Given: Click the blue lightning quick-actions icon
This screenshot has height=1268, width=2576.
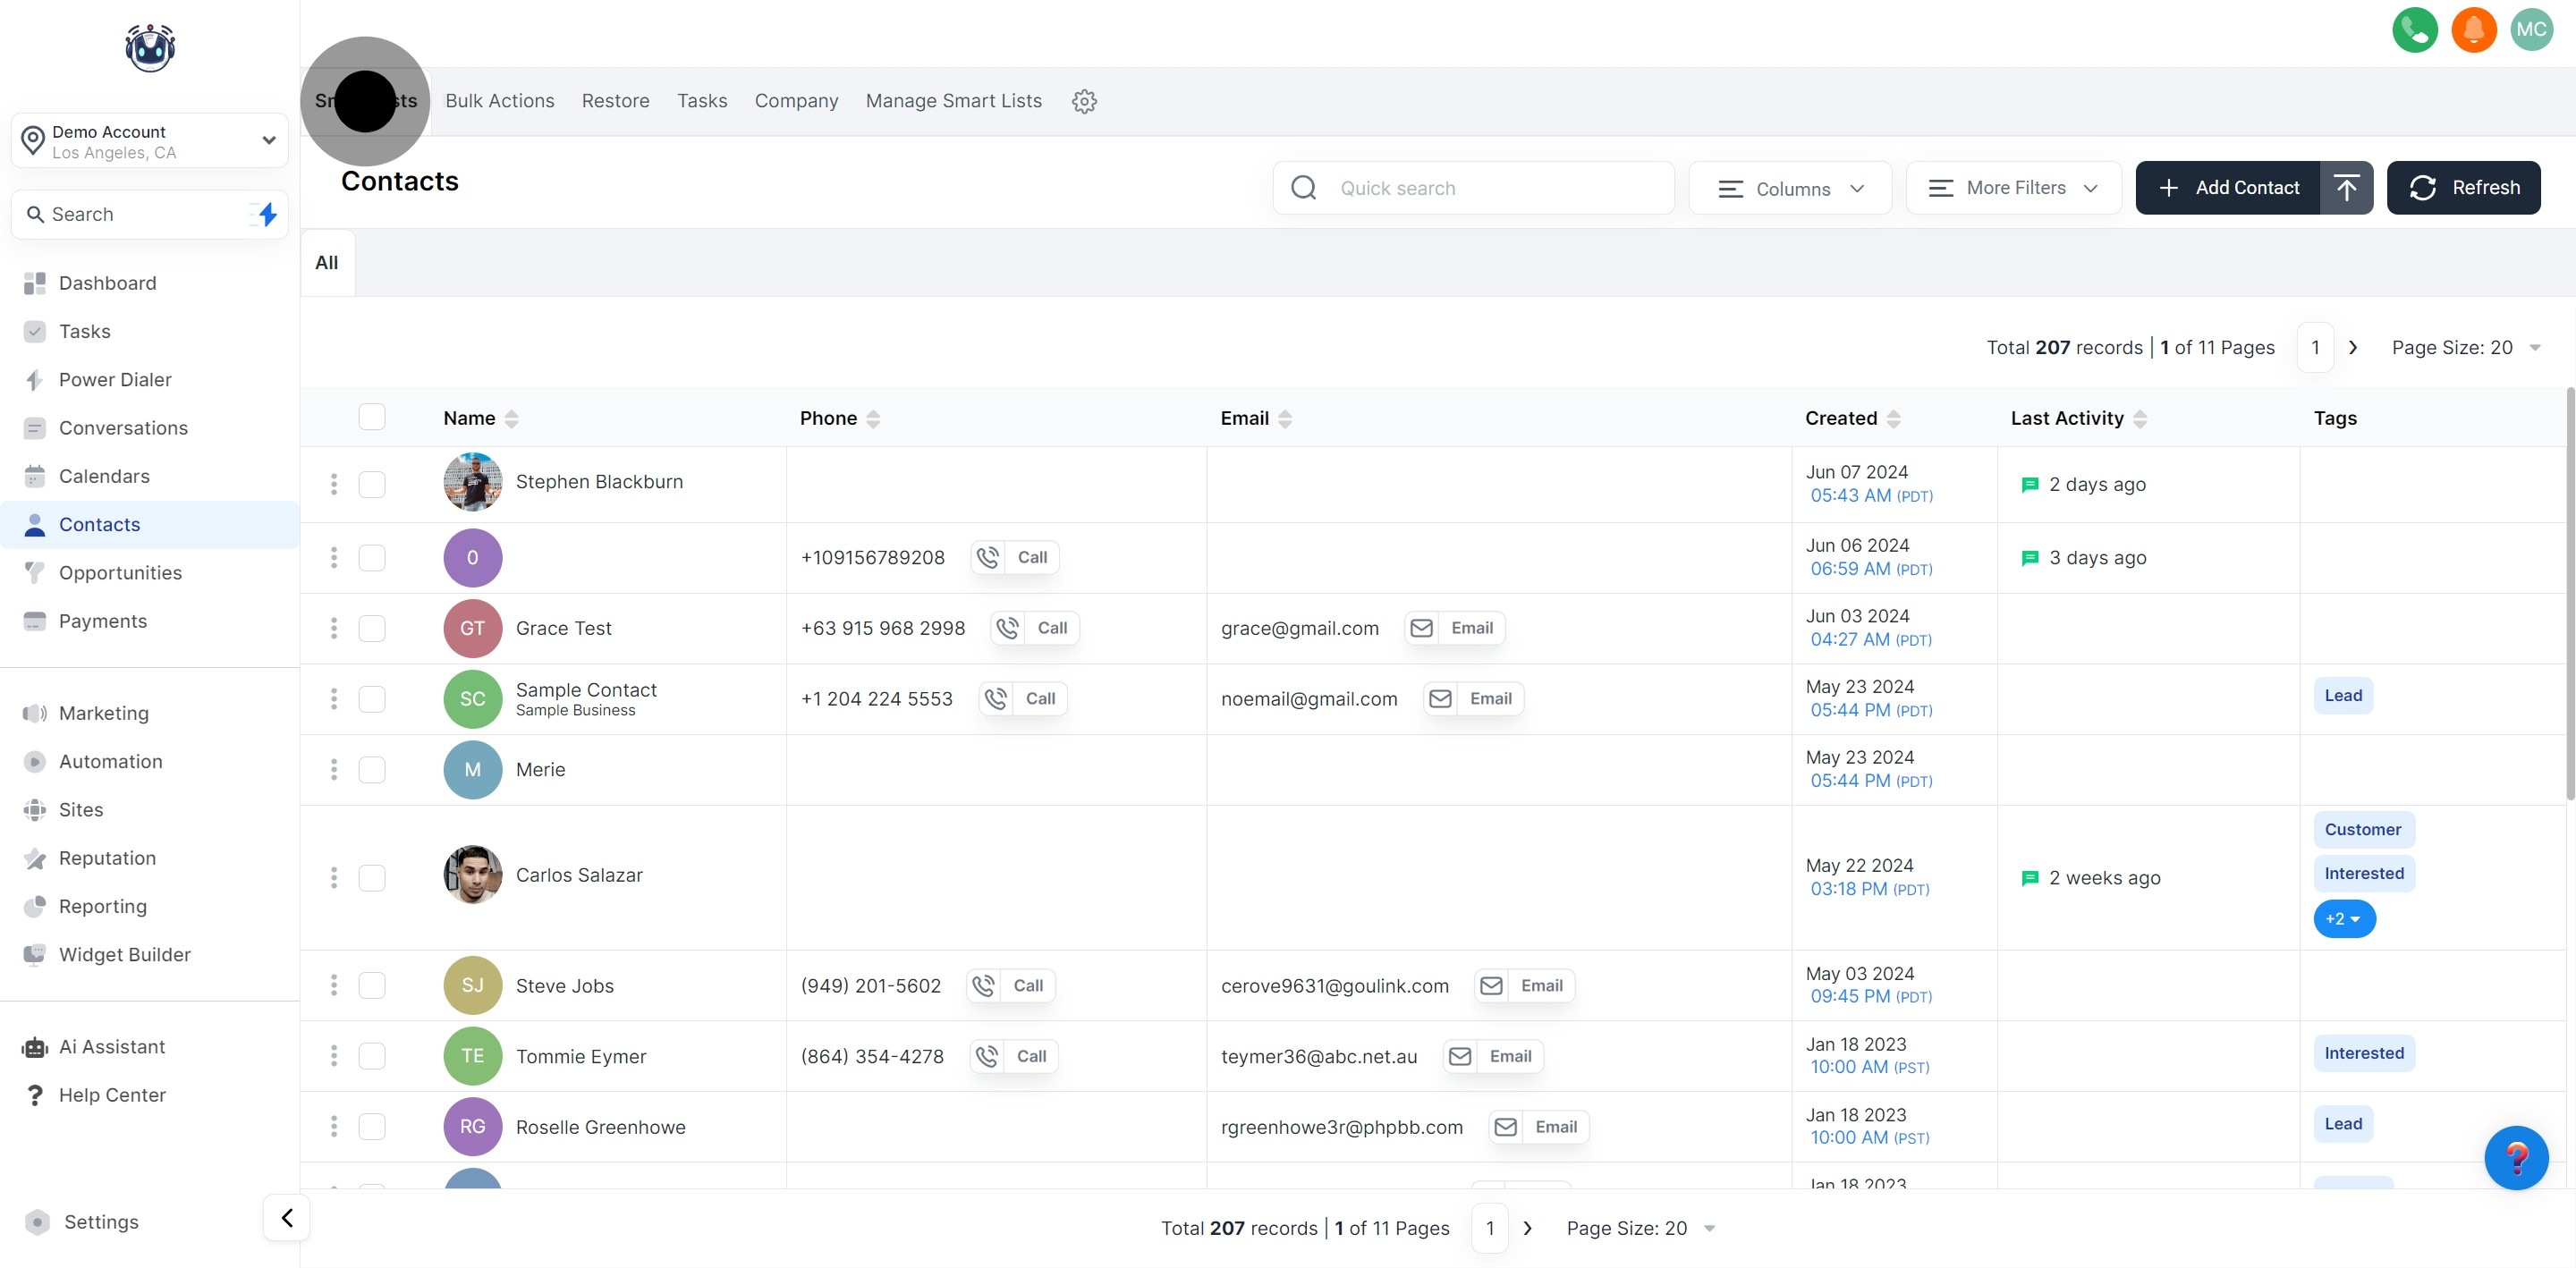Looking at the screenshot, I should pos(267,214).
